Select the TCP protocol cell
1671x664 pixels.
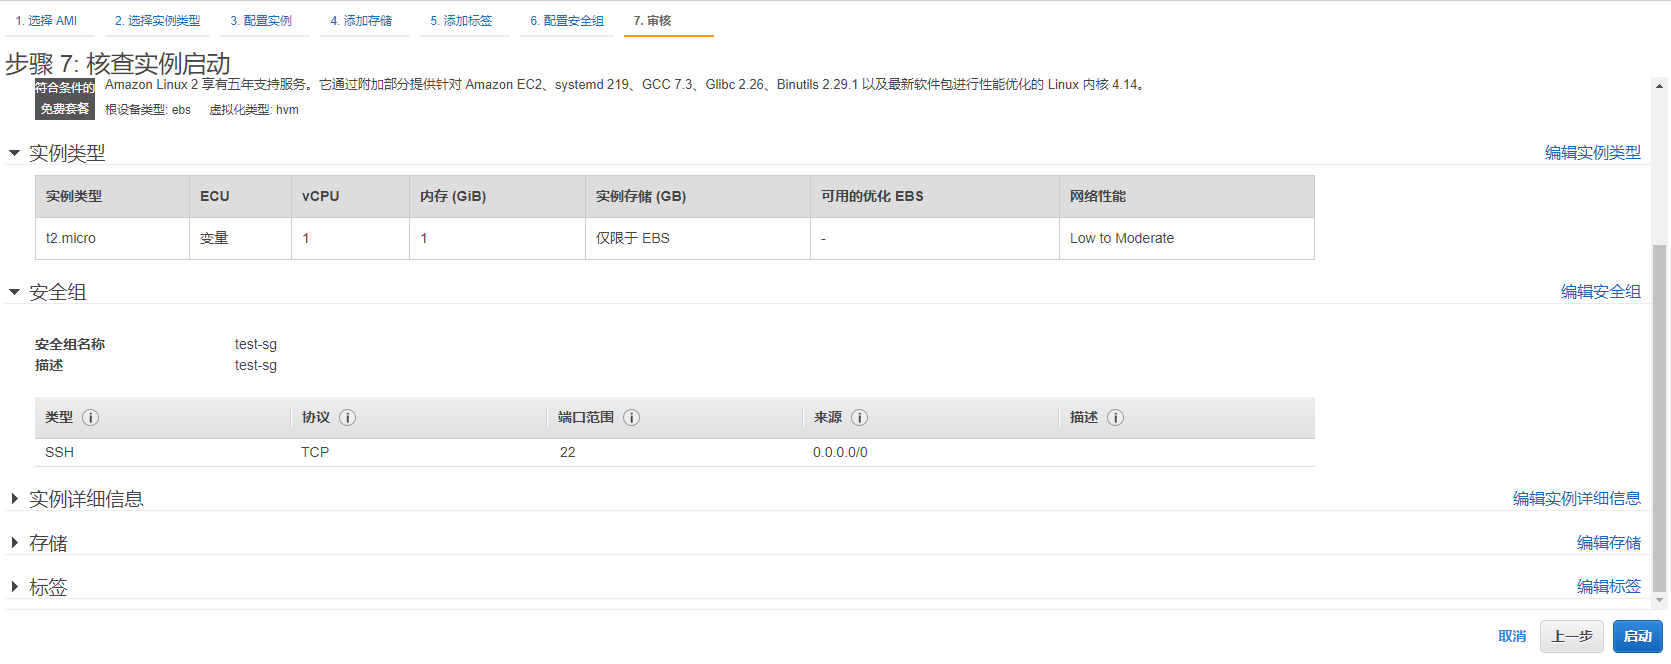click(315, 453)
